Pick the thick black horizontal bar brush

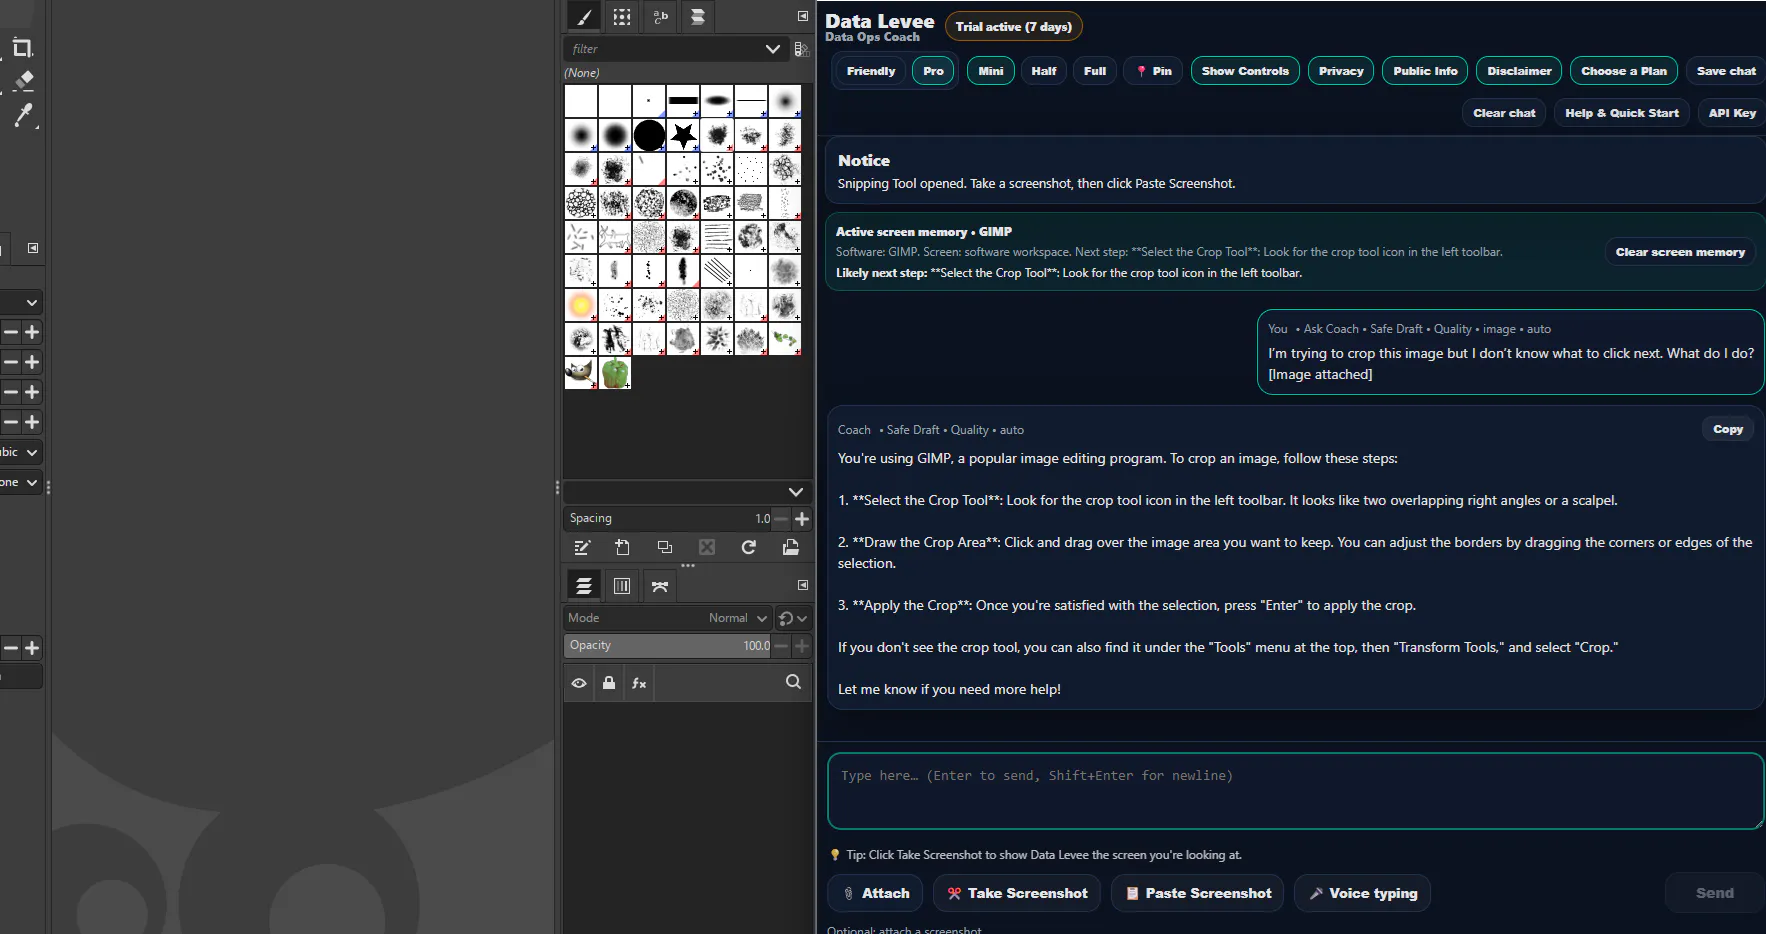(x=683, y=101)
